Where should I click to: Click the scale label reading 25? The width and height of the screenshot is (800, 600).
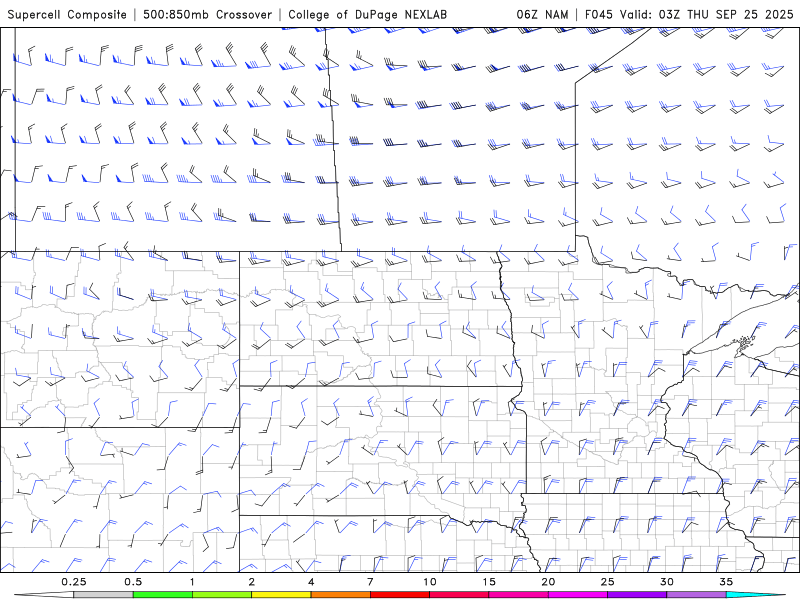click(x=607, y=582)
